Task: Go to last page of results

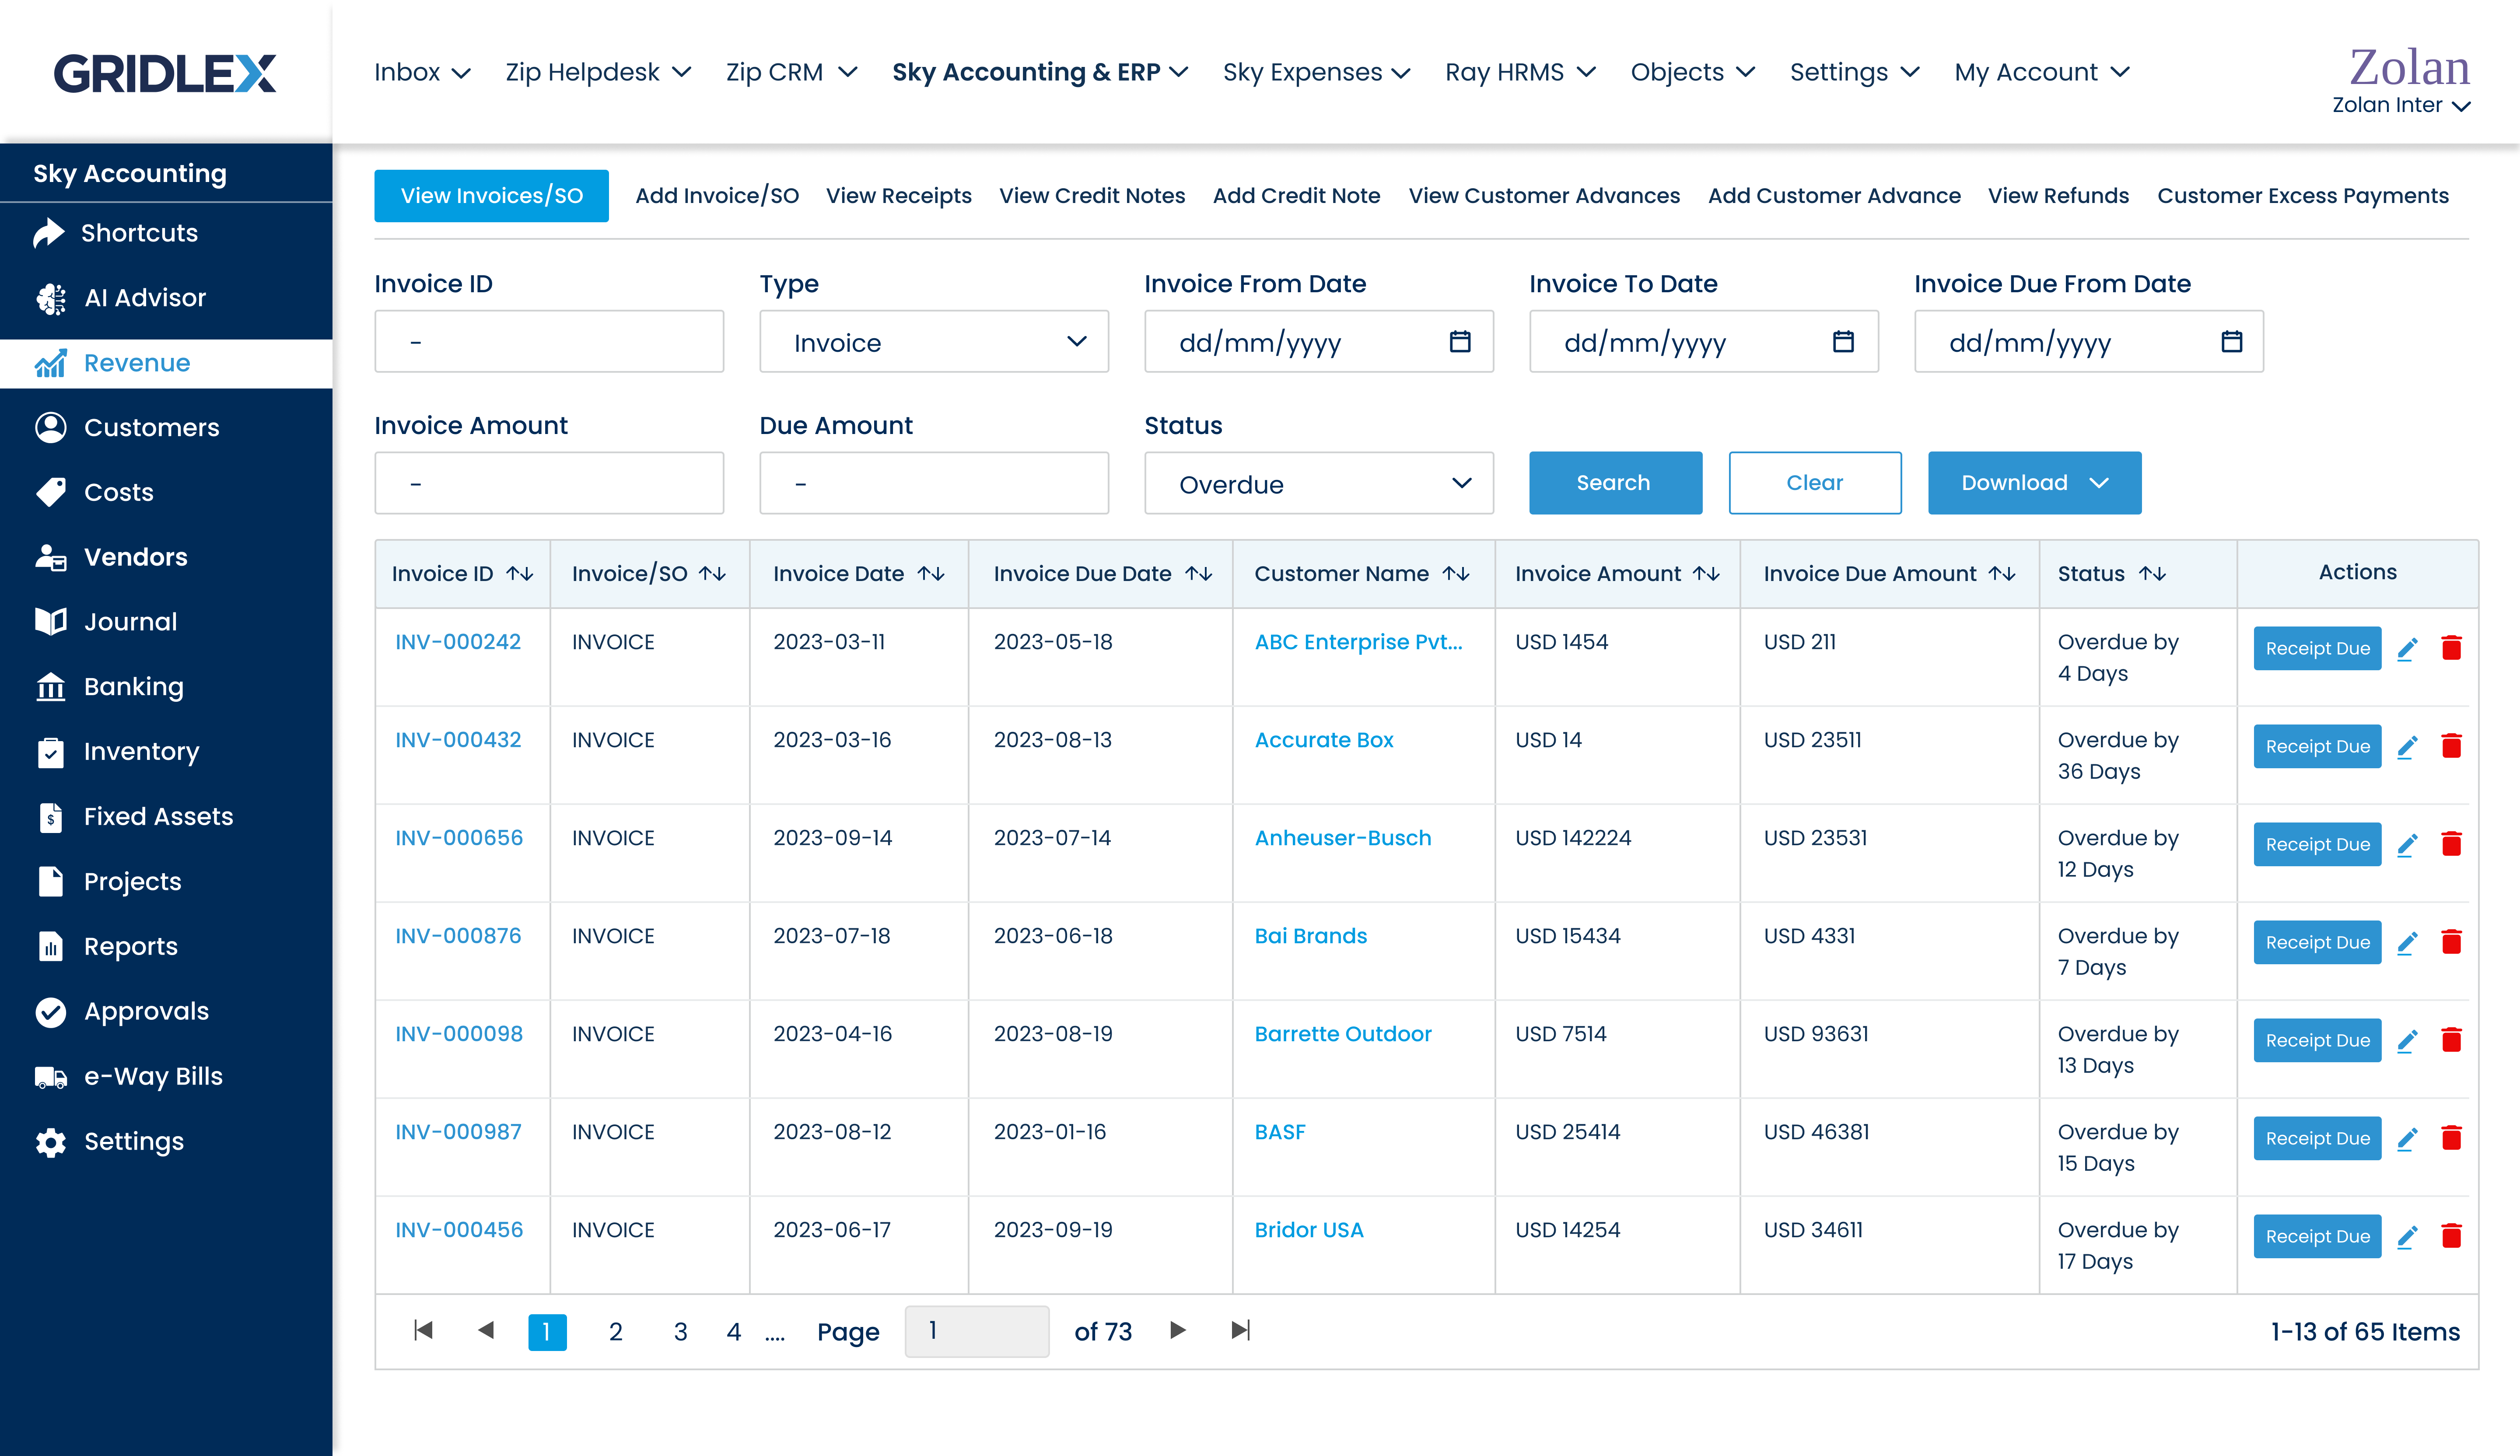Action: [x=1240, y=1331]
